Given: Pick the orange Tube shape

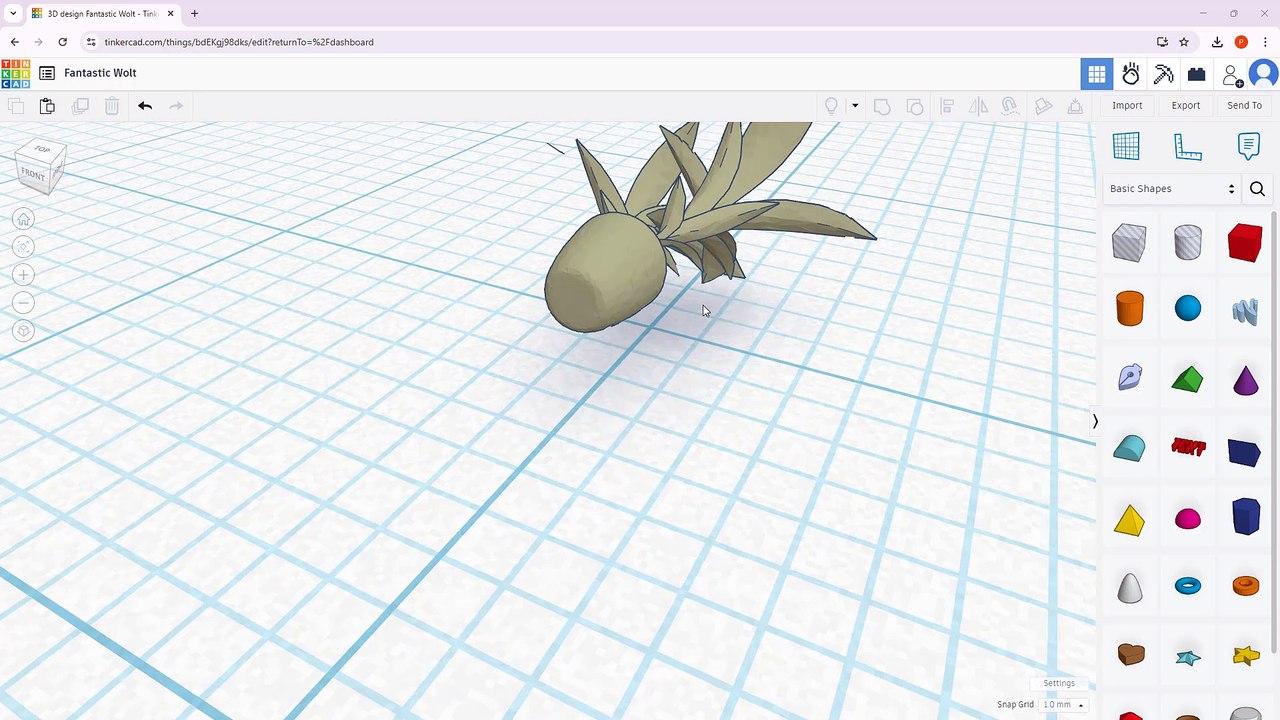Looking at the screenshot, I should pos(1245,586).
